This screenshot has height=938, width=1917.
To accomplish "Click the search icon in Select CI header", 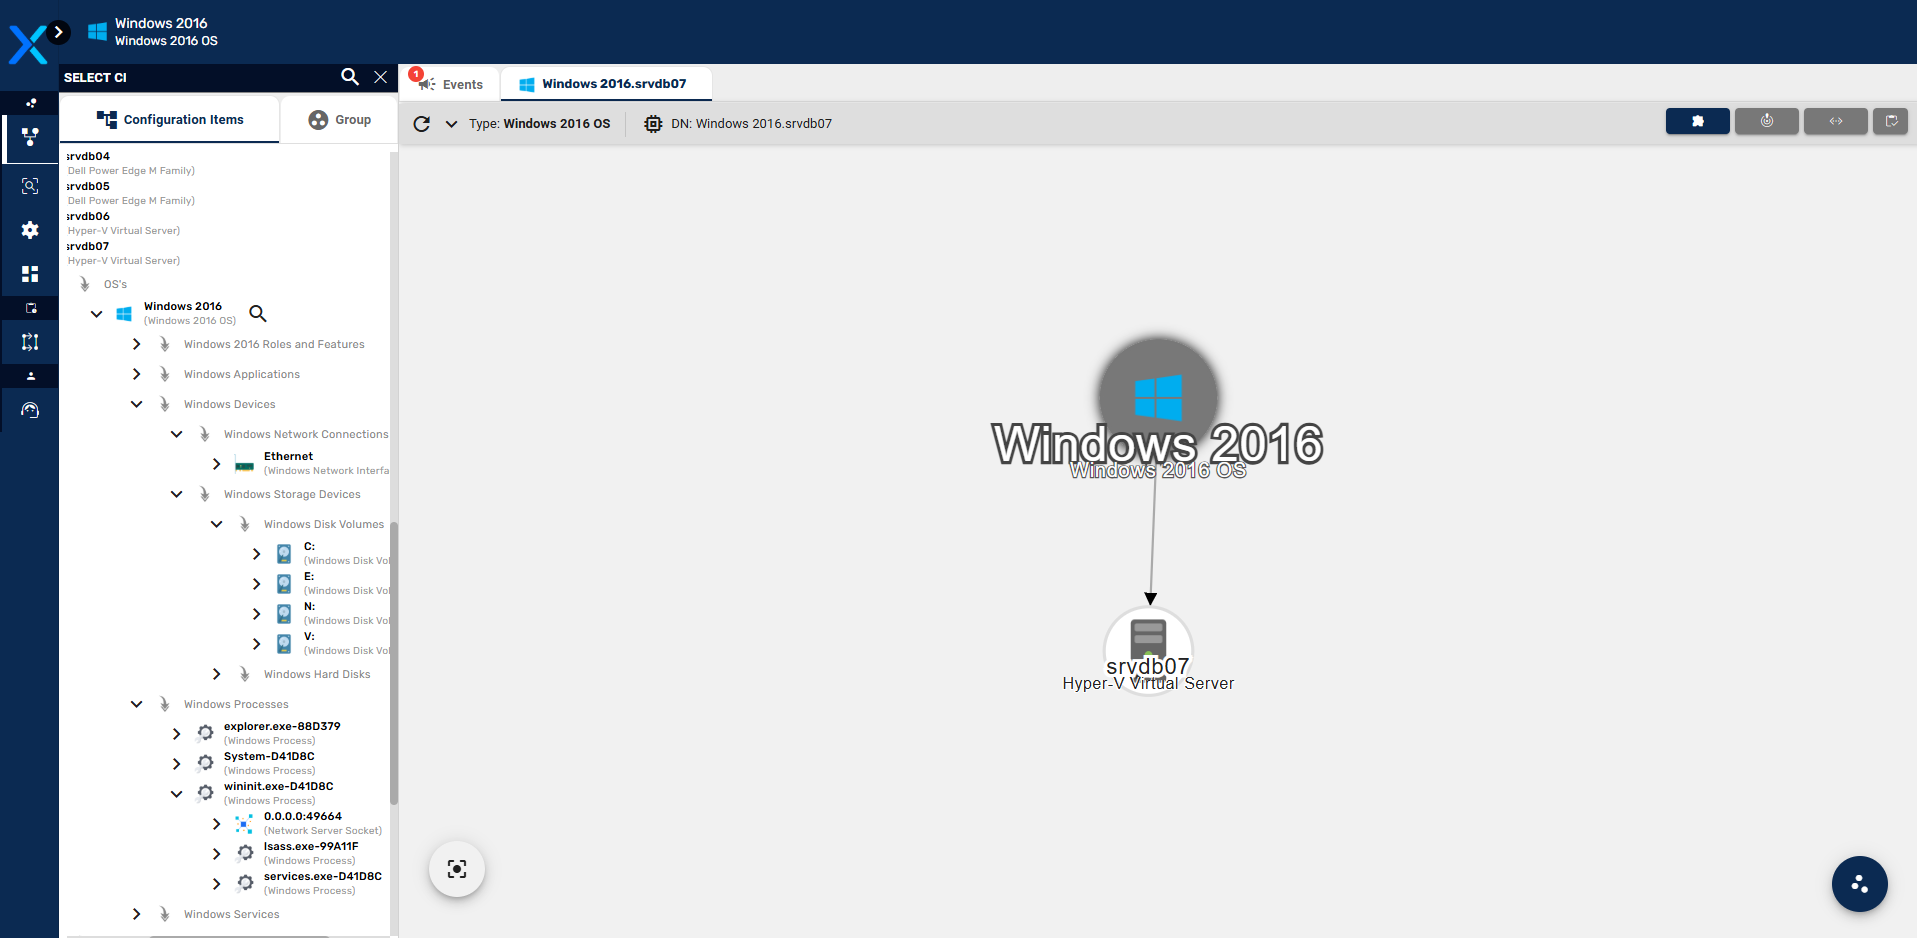I will tap(349, 77).
